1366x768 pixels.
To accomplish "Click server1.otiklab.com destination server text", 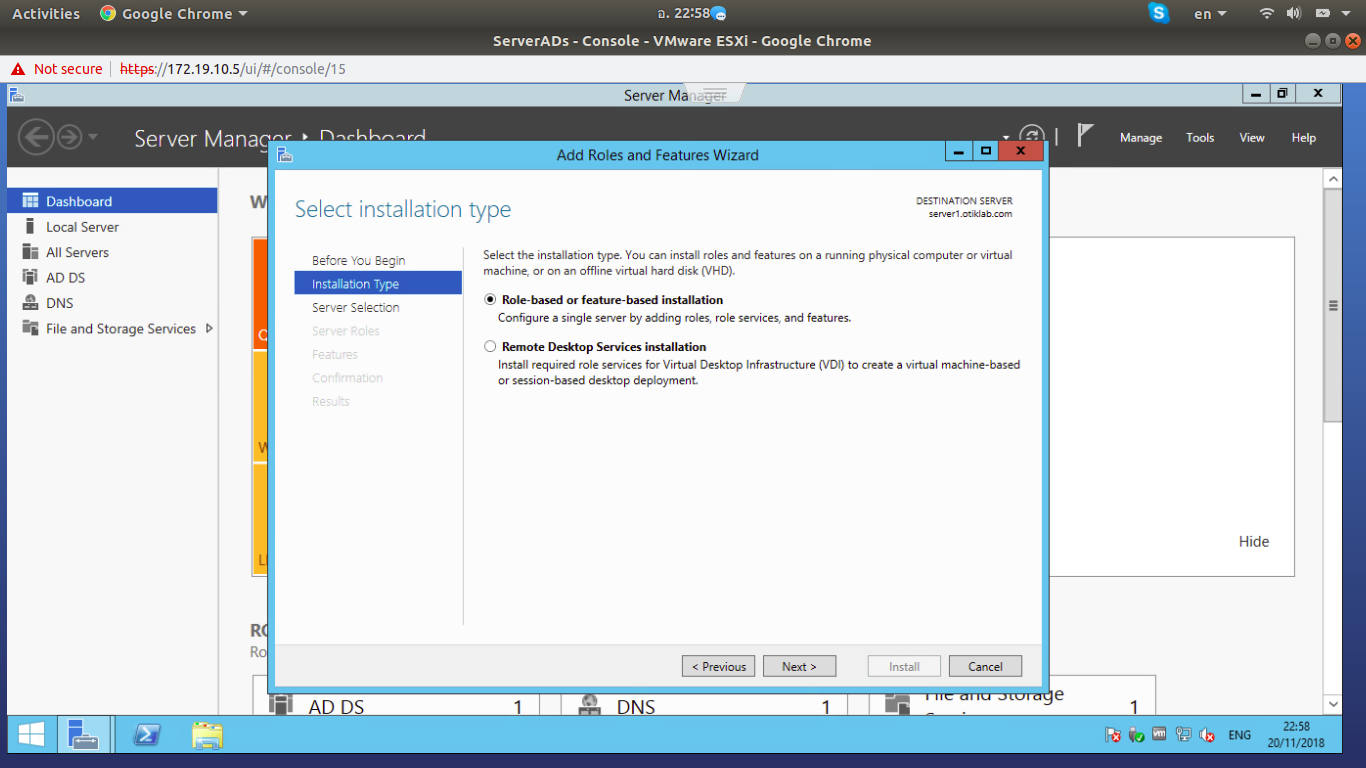I will pos(970,214).
